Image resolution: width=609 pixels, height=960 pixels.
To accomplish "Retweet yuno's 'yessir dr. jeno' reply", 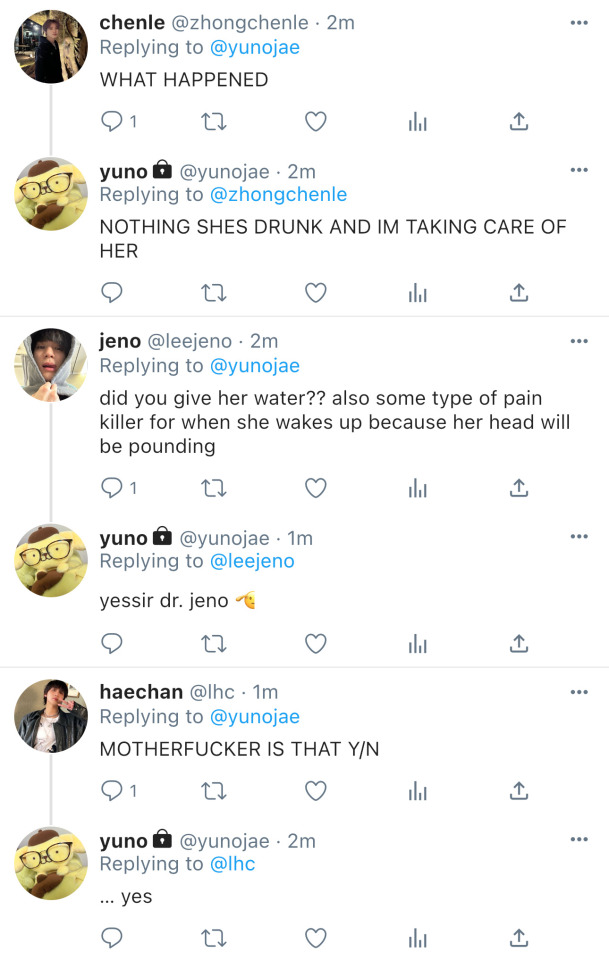I will (214, 643).
